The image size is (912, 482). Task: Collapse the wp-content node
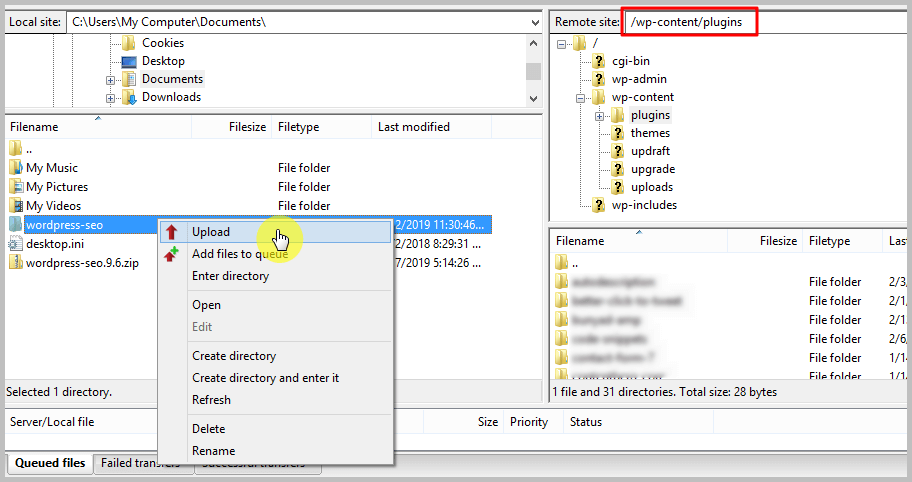click(x=580, y=98)
